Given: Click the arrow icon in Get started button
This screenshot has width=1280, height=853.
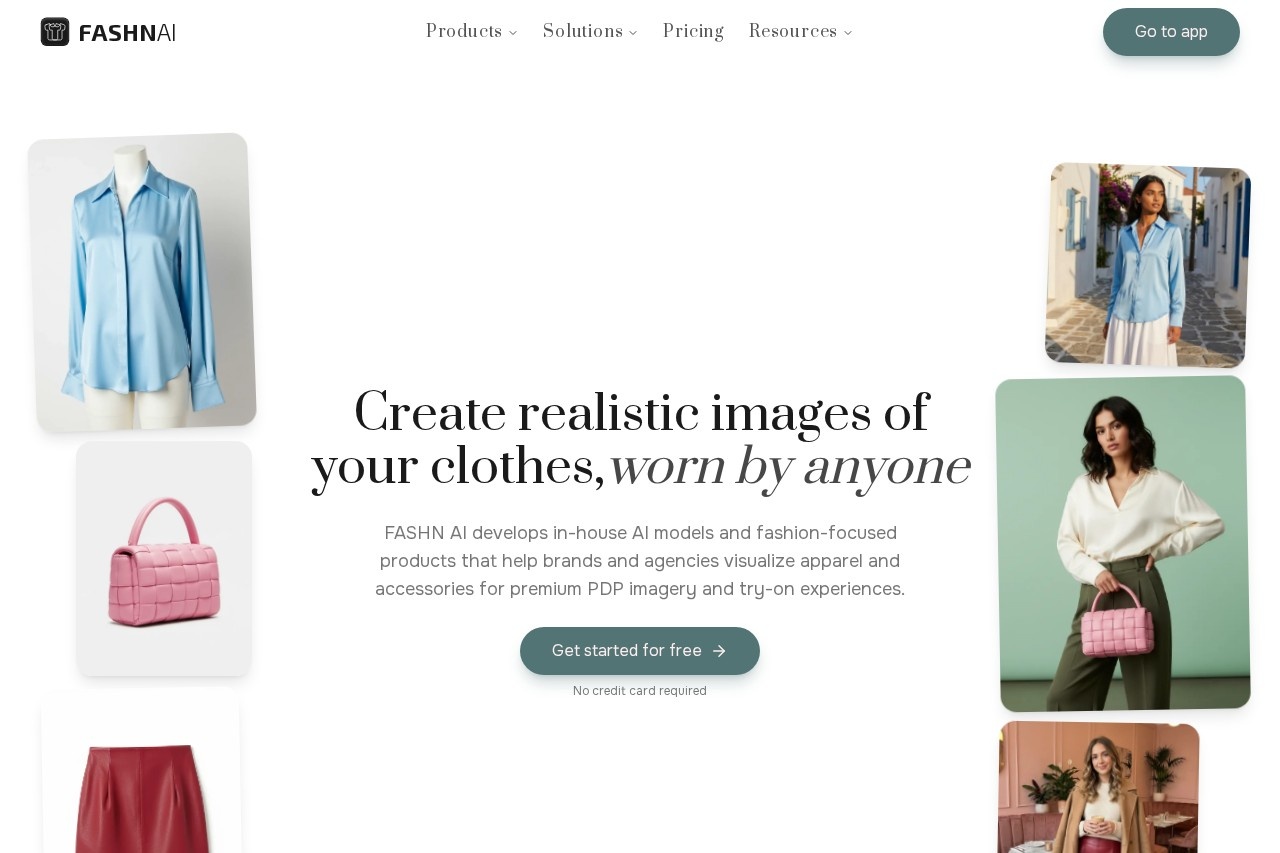Looking at the screenshot, I should [x=719, y=651].
